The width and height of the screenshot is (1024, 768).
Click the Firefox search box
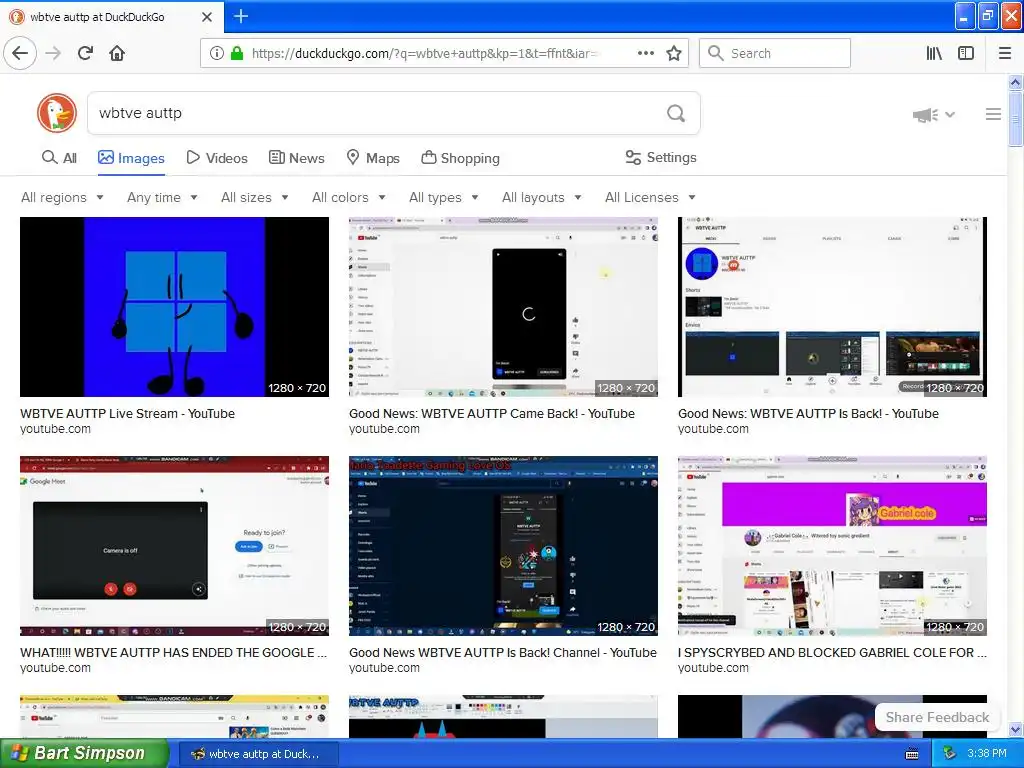775,53
